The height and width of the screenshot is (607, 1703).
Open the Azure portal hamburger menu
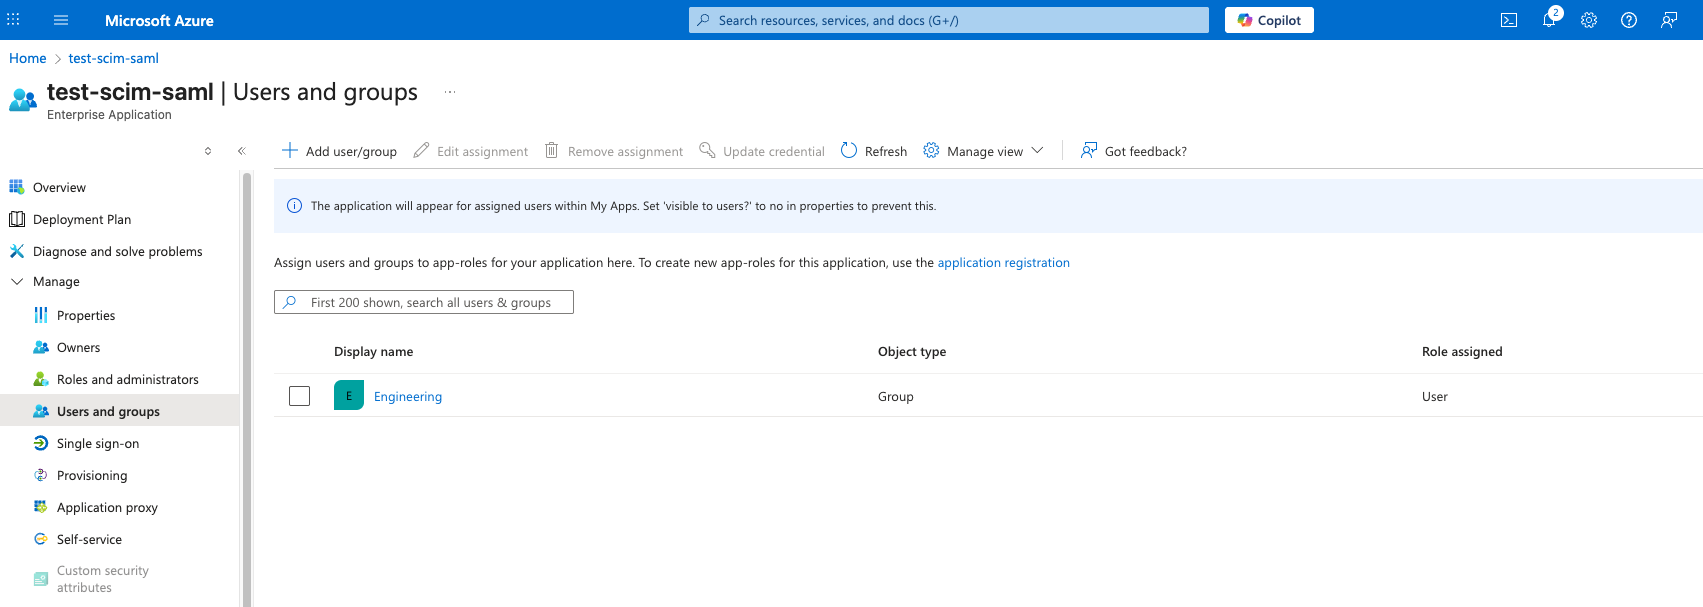click(x=61, y=20)
